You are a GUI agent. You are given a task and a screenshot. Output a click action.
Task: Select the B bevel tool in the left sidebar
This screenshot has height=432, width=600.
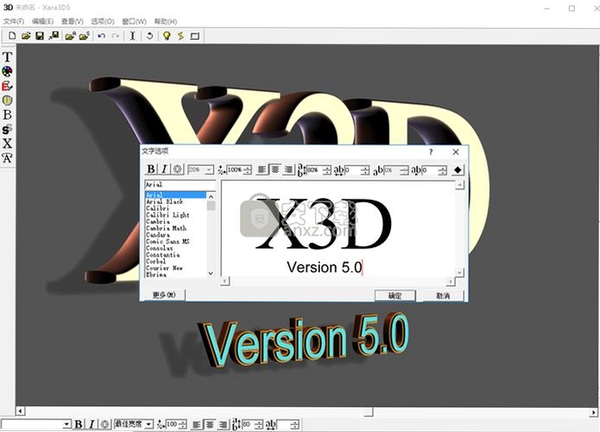click(7, 114)
